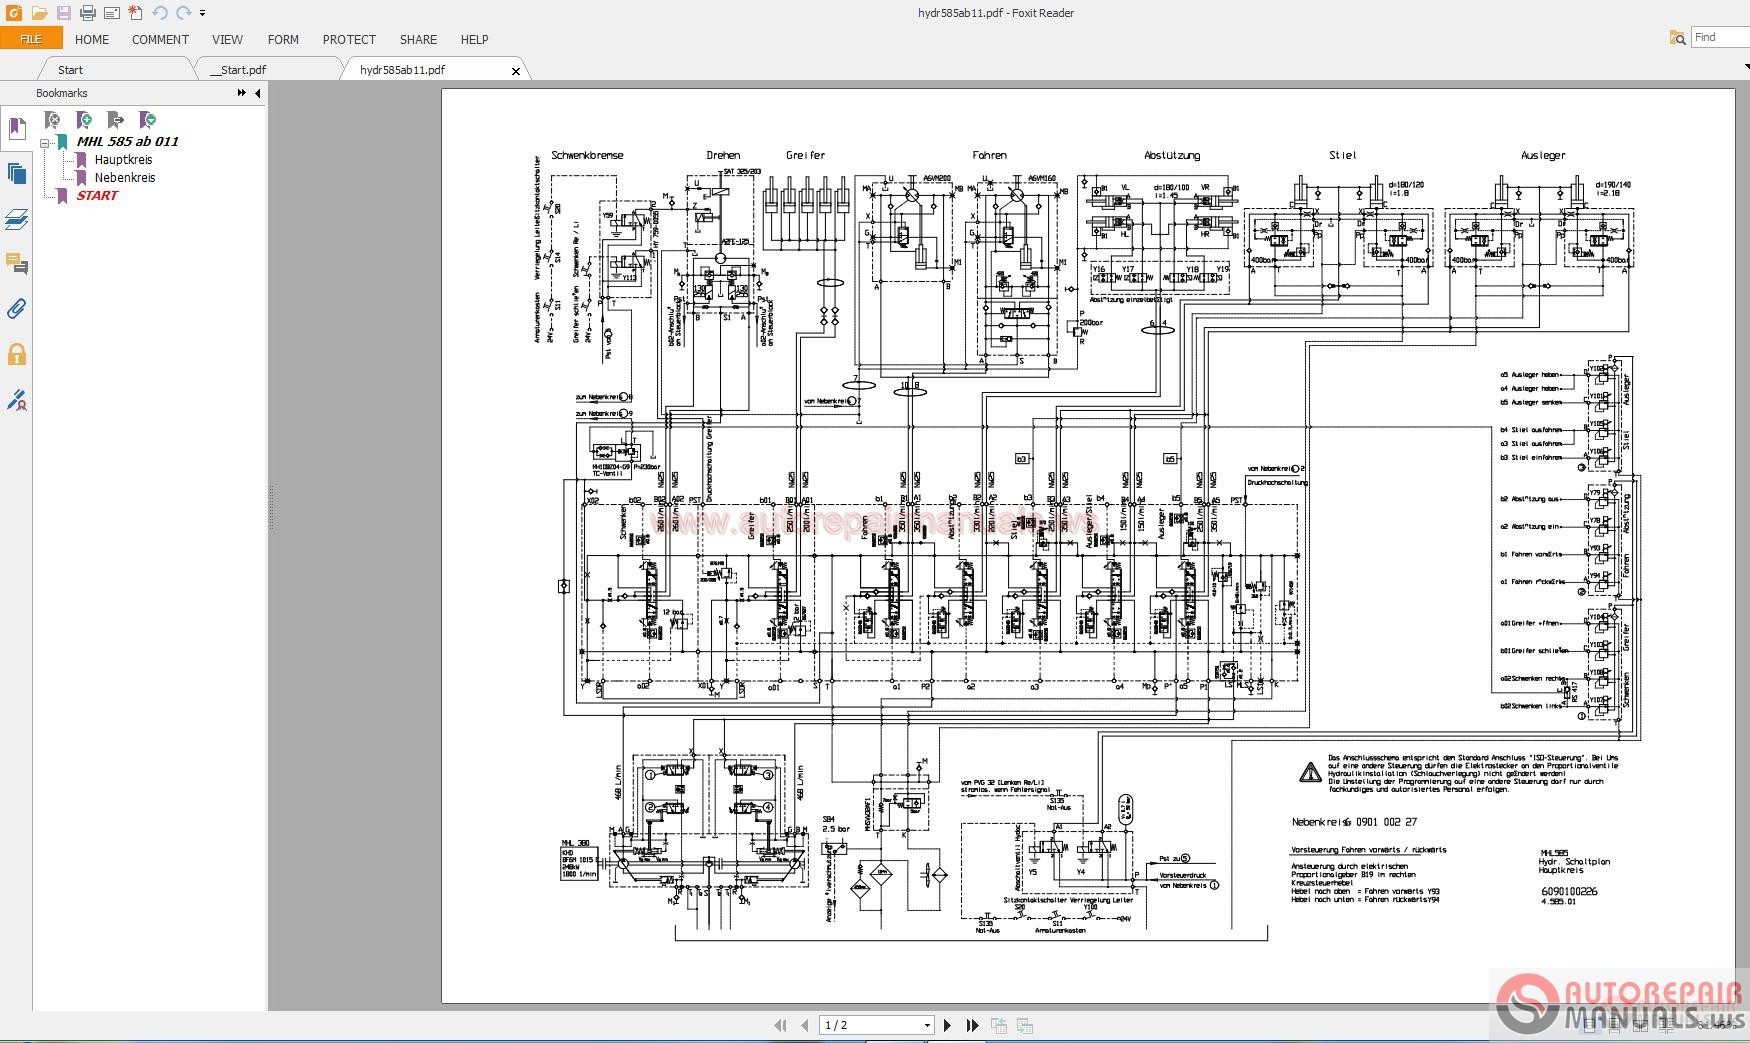Expand the Bookmarks panel with double arrow
1750x1043 pixels.
(x=242, y=93)
